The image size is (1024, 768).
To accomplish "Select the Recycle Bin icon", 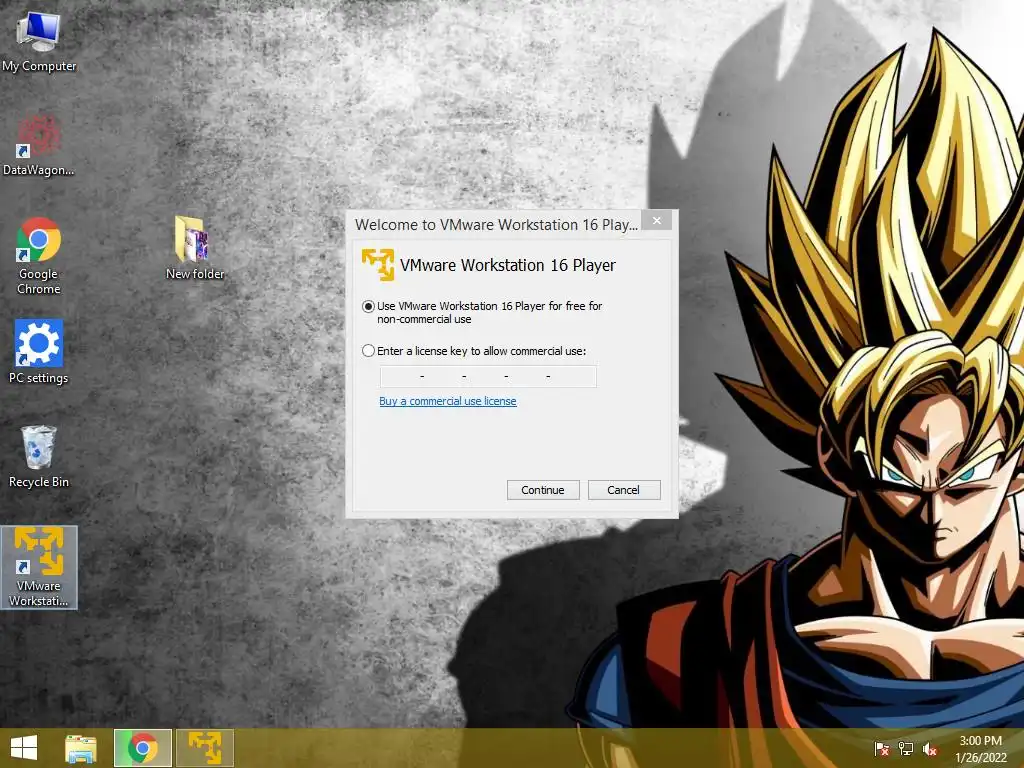I will (x=39, y=456).
